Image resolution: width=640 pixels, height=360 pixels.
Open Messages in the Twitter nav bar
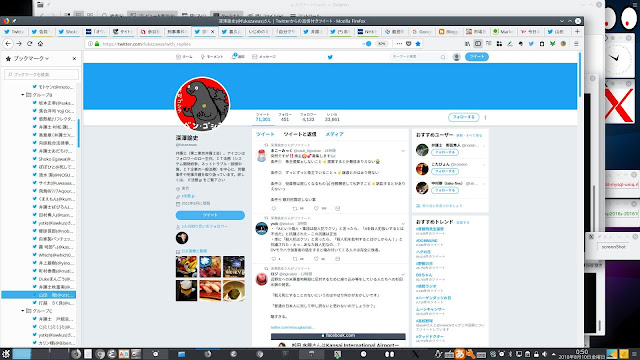coord(264,57)
